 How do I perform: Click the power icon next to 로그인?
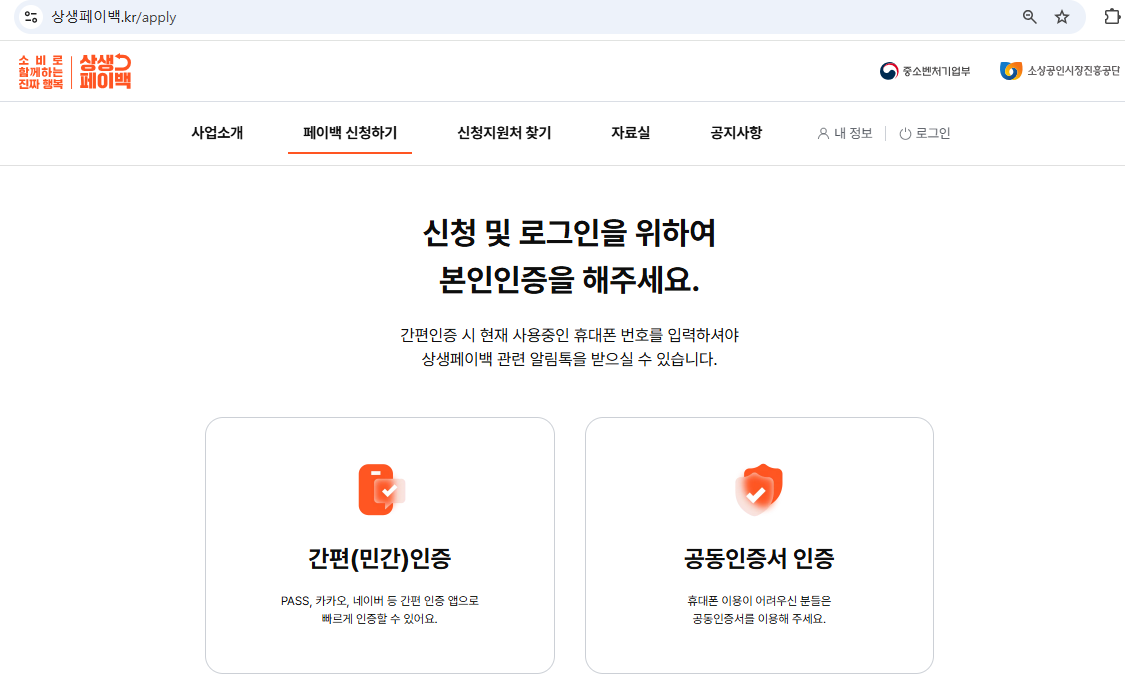point(903,133)
